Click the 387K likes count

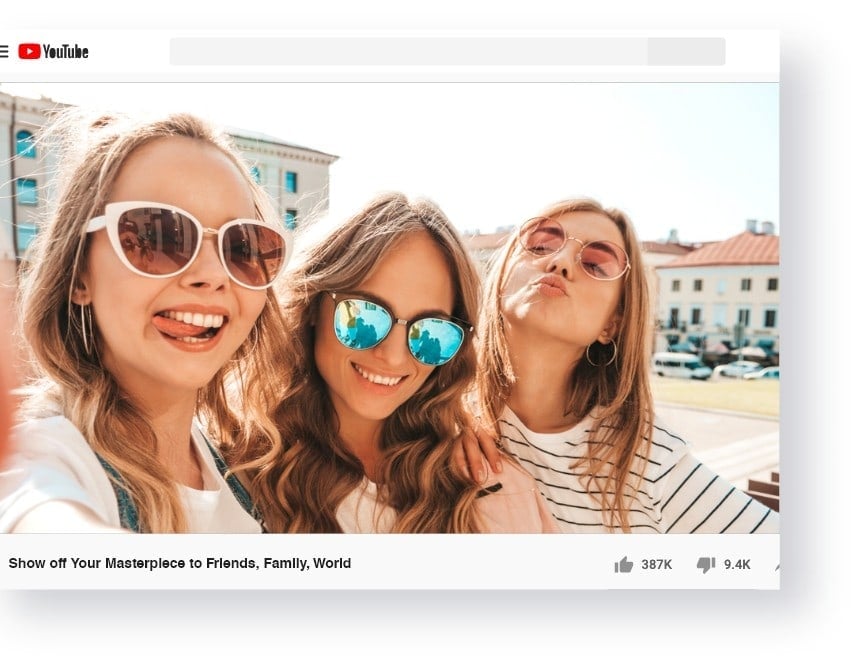657,564
